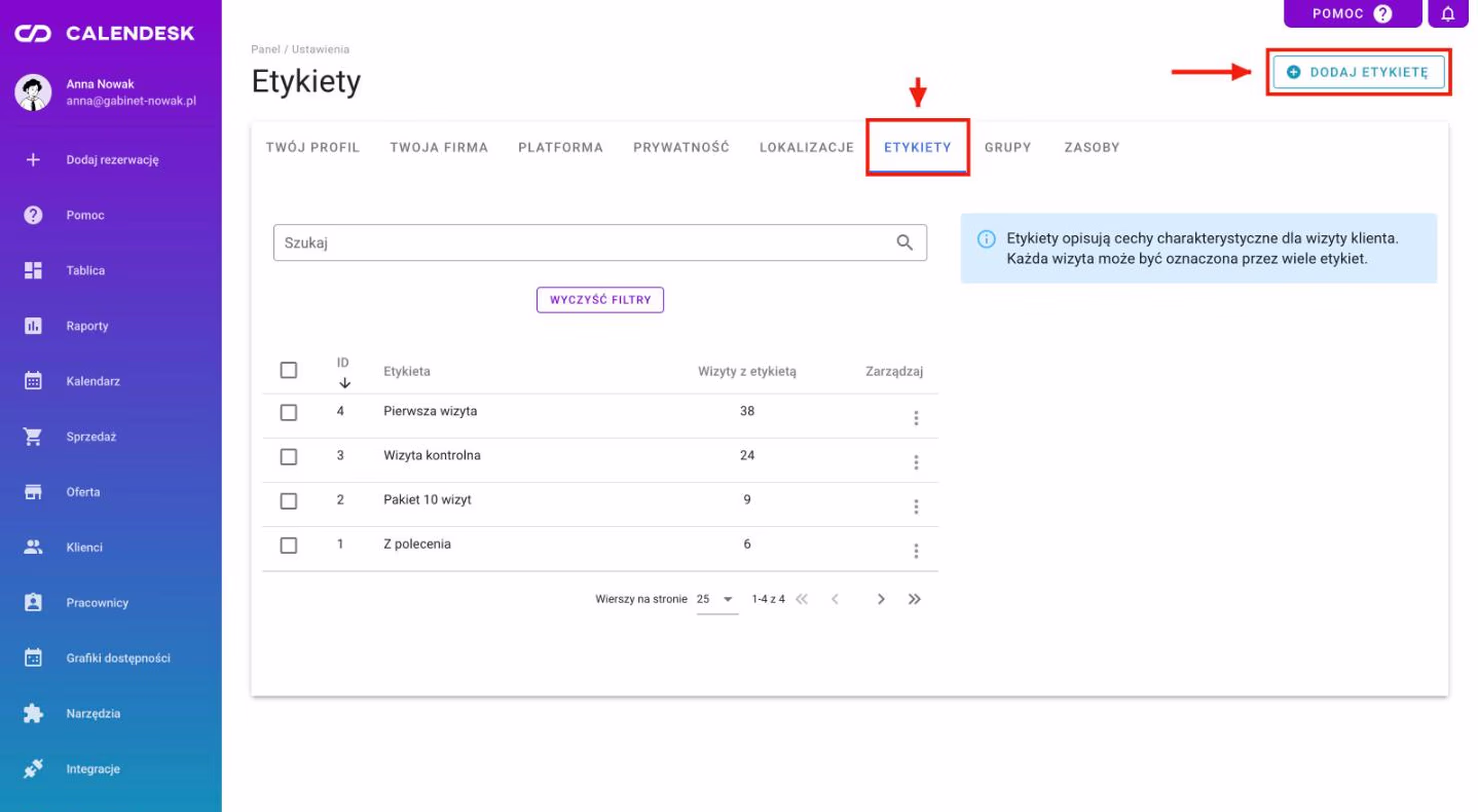Screen dimensions: 1478x812
Task: Open Integracje plug icon
Action: click(33, 769)
